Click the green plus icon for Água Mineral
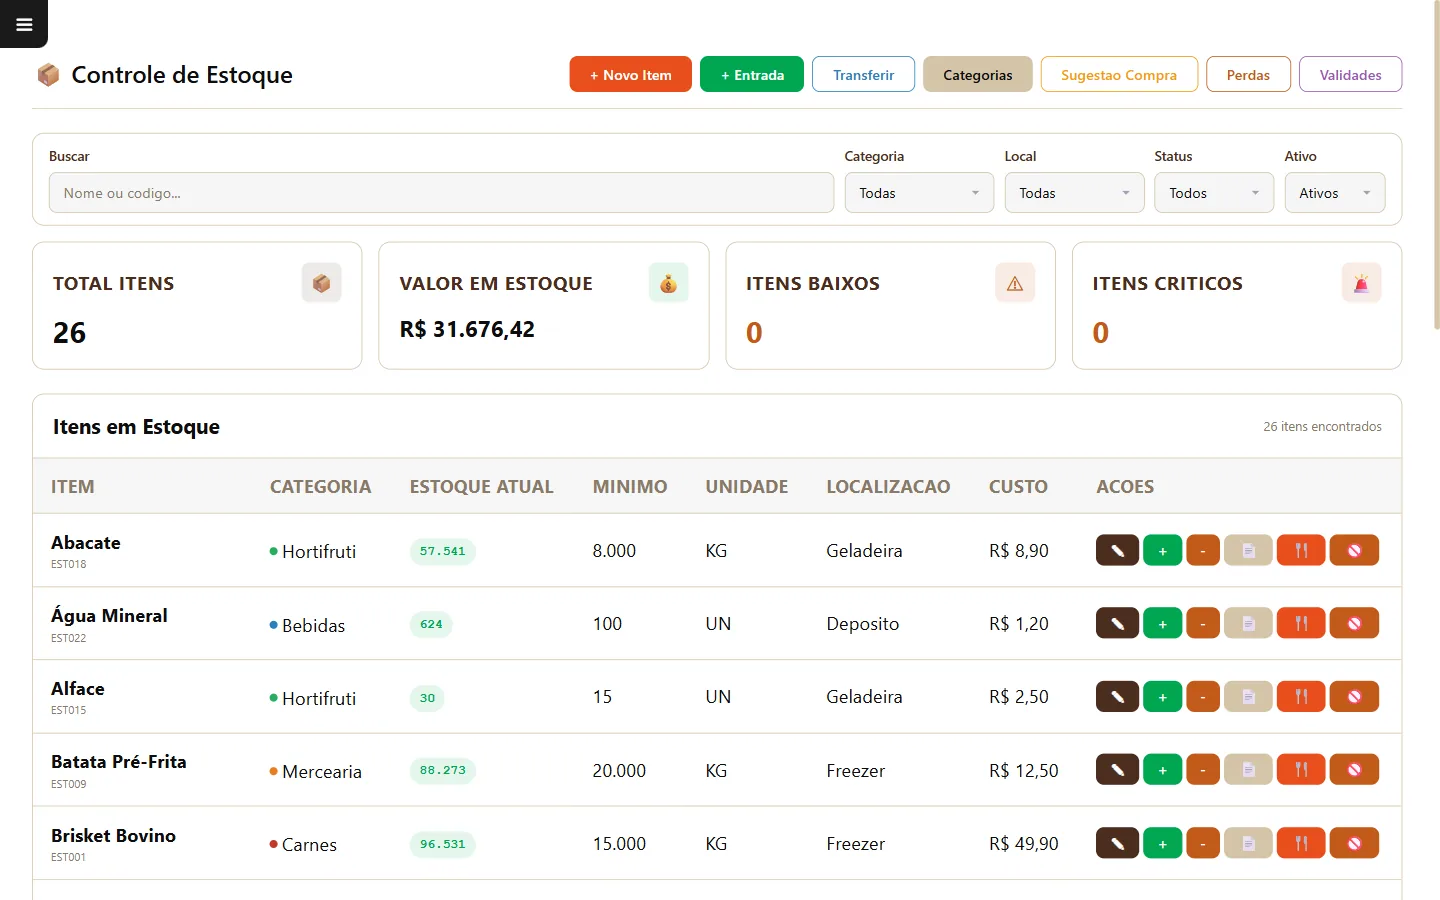The image size is (1440, 900). [x=1162, y=623]
